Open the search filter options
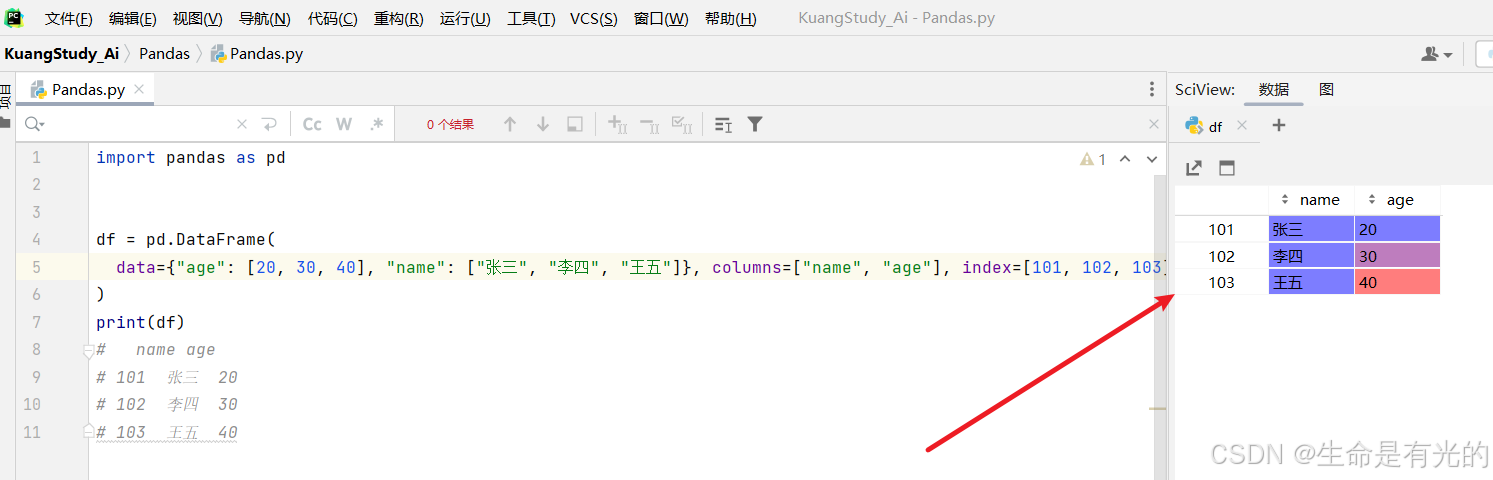This screenshot has width=1493, height=480. pos(755,124)
